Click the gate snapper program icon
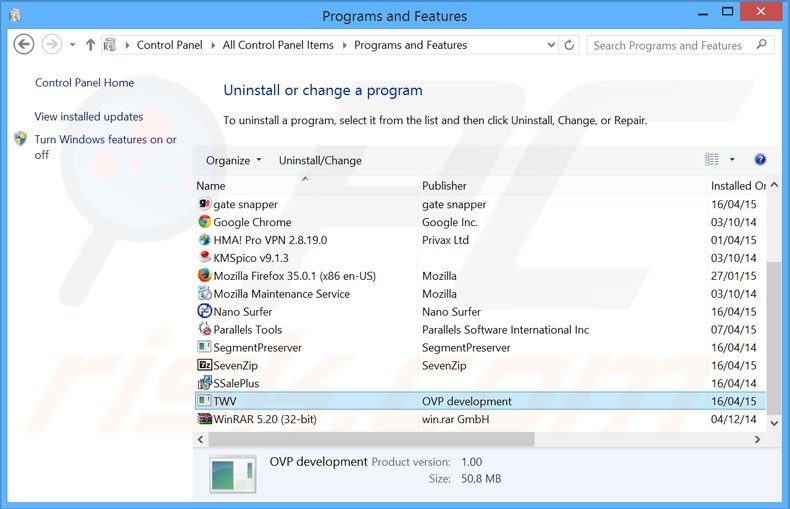Viewport: 790px width, 509px height. (x=204, y=204)
